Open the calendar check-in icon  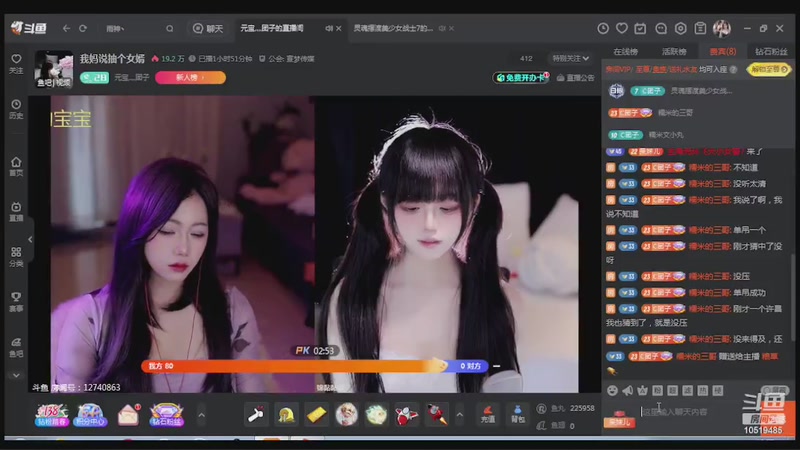click(640, 29)
